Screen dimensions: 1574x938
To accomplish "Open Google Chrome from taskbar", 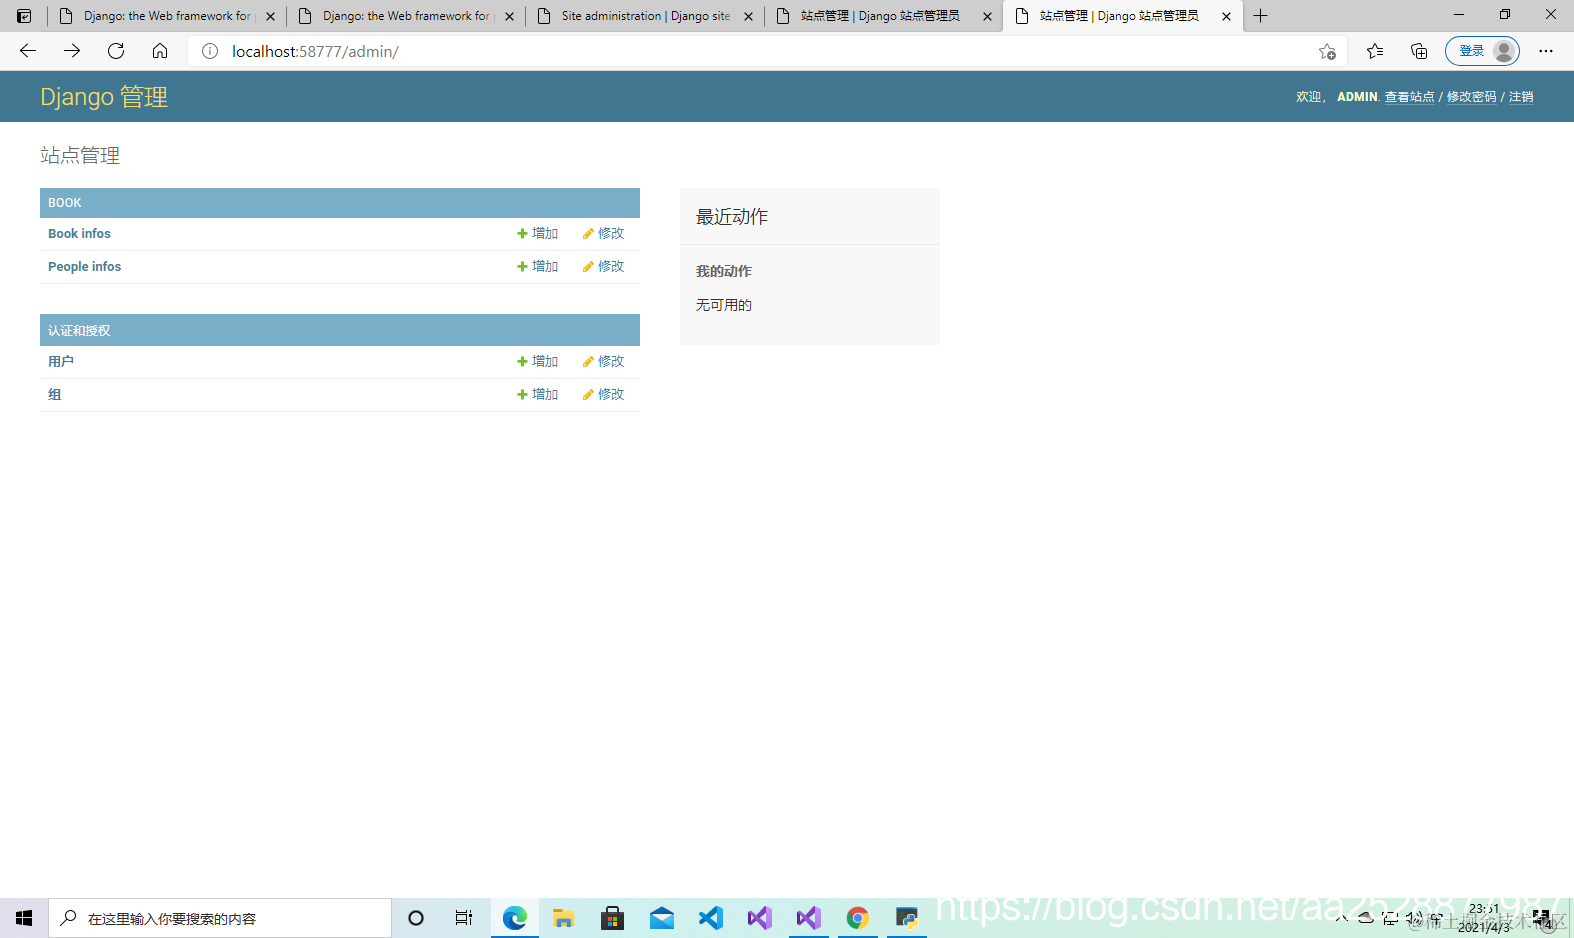I will [x=858, y=918].
